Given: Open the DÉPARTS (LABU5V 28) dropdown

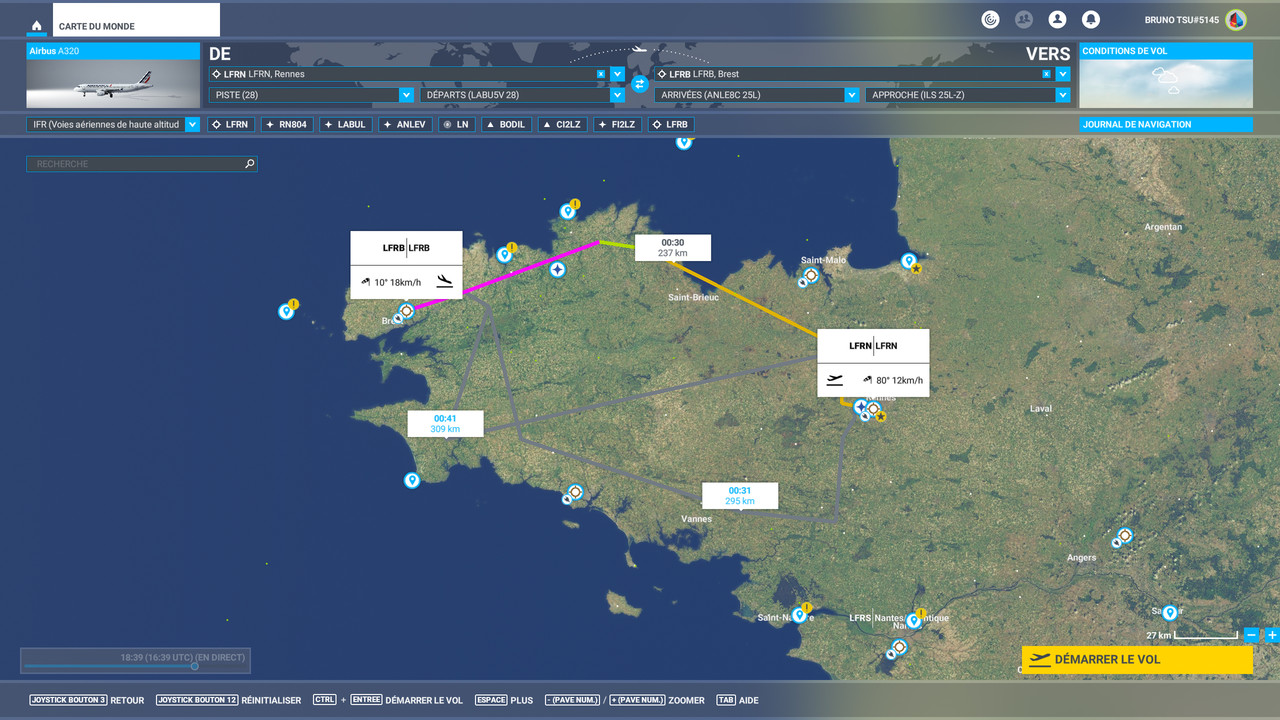Looking at the screenshot, I should pos(522,95).
